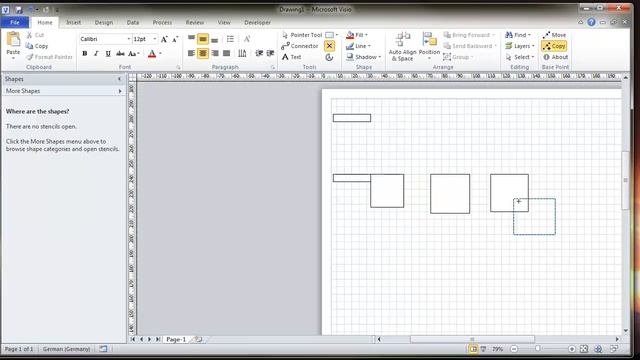640x360 pixels.
Task: Align text to top
Action: pyautogui.click(x=191, y=39)
